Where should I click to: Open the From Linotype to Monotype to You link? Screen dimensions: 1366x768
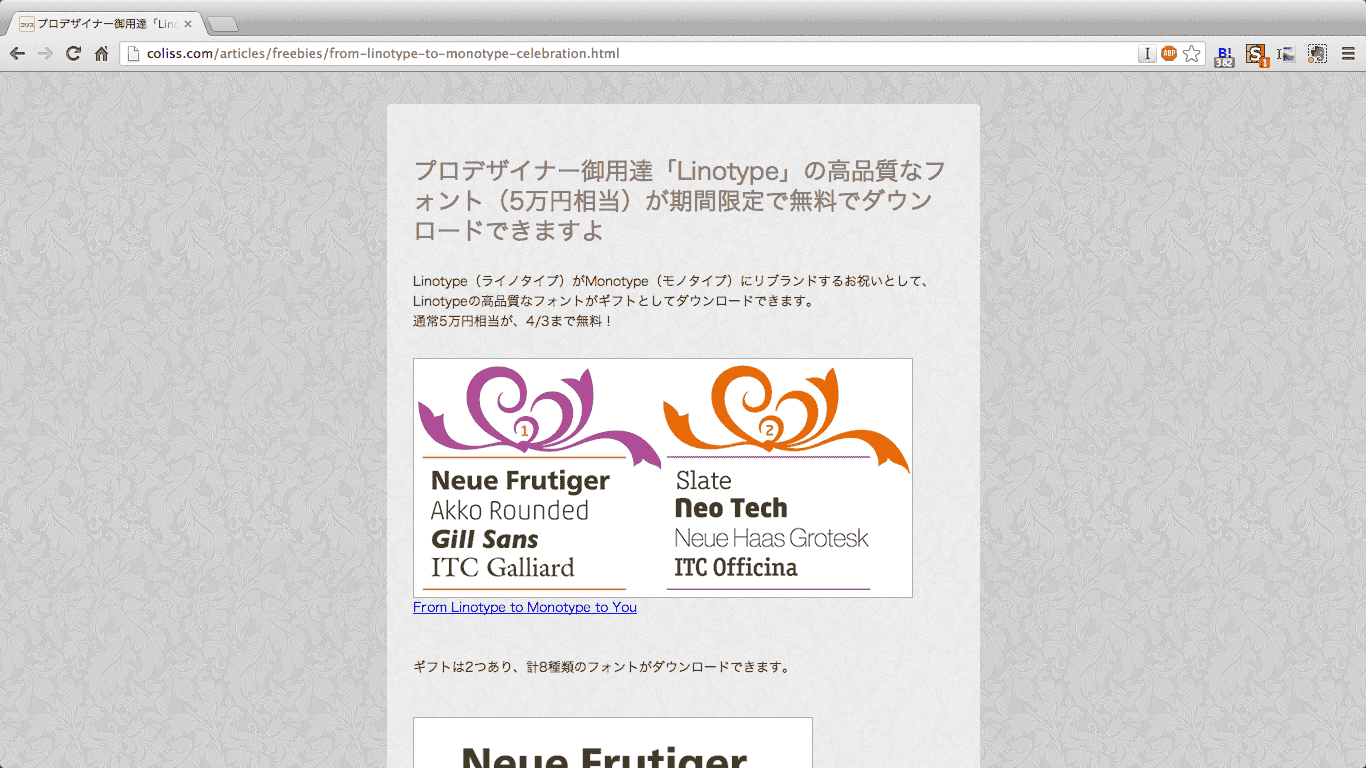coord(525,607)
